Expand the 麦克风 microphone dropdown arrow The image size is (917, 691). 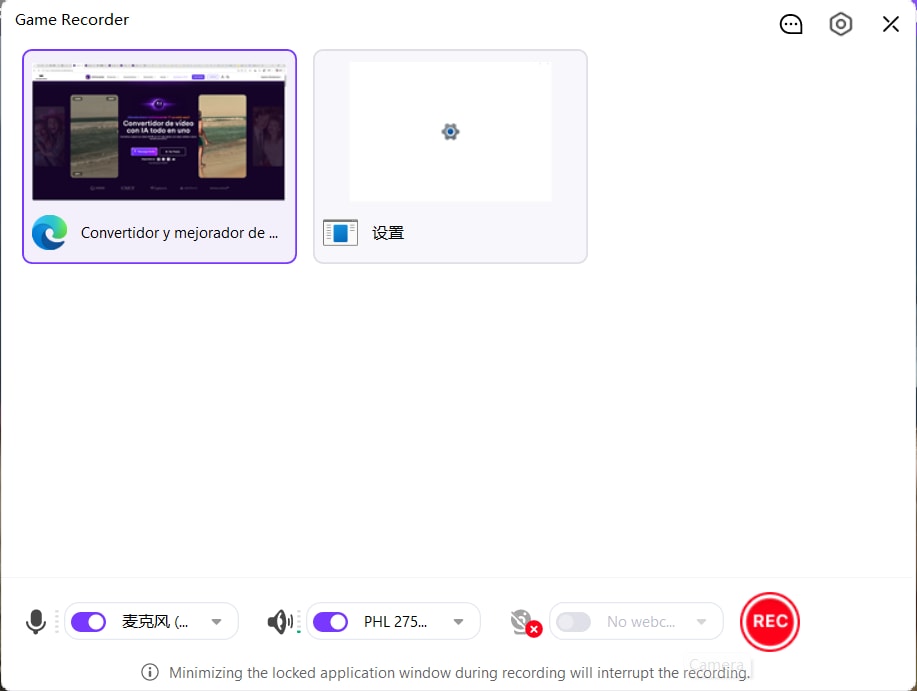click(216, 621)
